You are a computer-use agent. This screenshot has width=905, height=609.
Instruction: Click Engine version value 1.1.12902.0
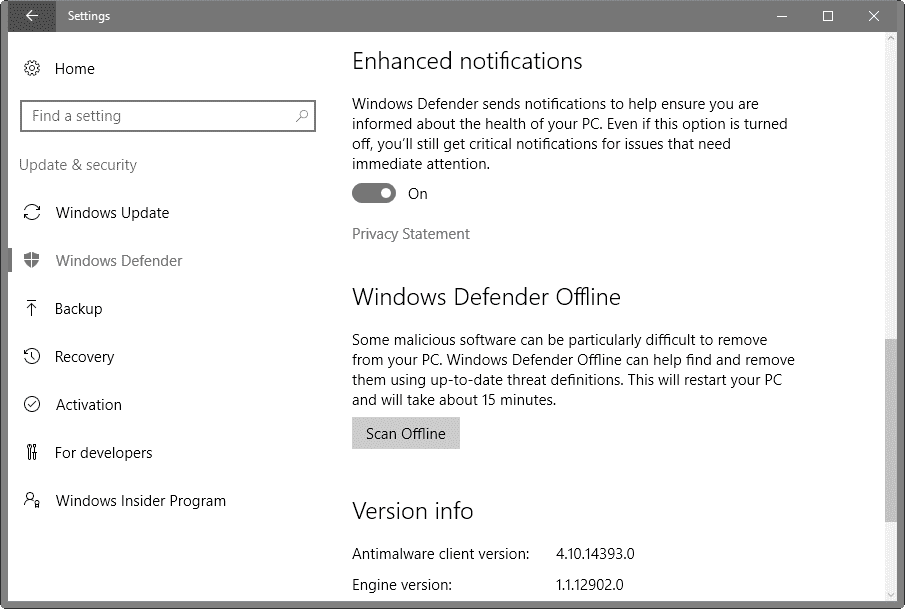pyautogui.click(x=589, y=585)
